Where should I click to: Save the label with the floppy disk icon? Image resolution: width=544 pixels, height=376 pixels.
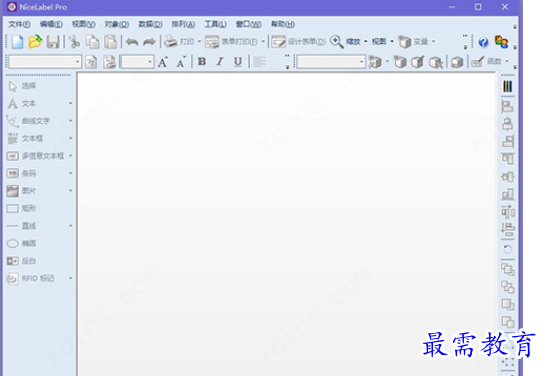coord(53,42)
